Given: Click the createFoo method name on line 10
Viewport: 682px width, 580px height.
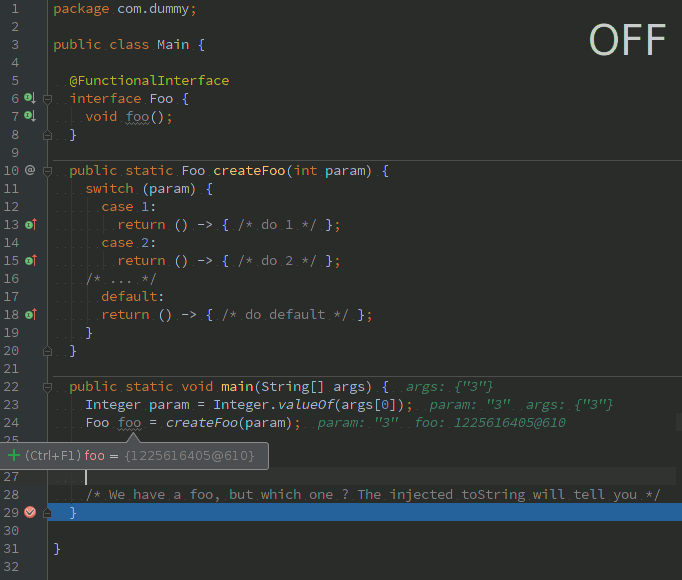Looking at the screenshot, I should pyautogui.click(x=249, y=171).
